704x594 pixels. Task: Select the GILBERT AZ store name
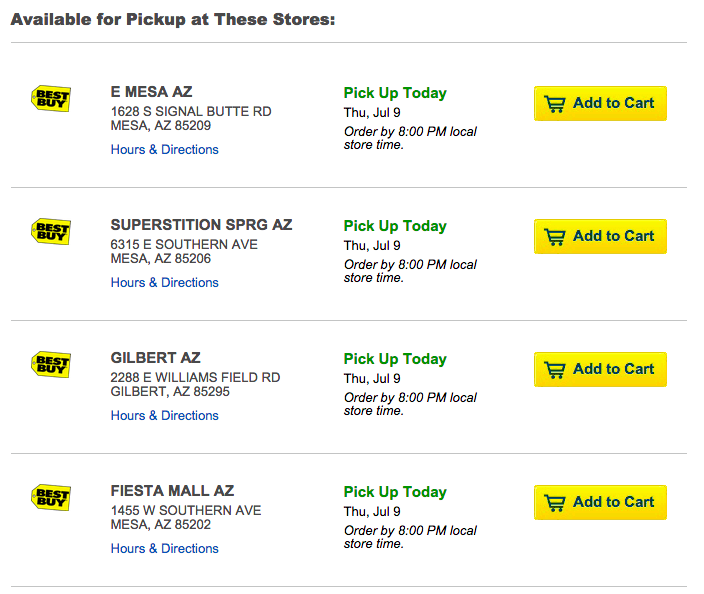(x=155, y=357)
